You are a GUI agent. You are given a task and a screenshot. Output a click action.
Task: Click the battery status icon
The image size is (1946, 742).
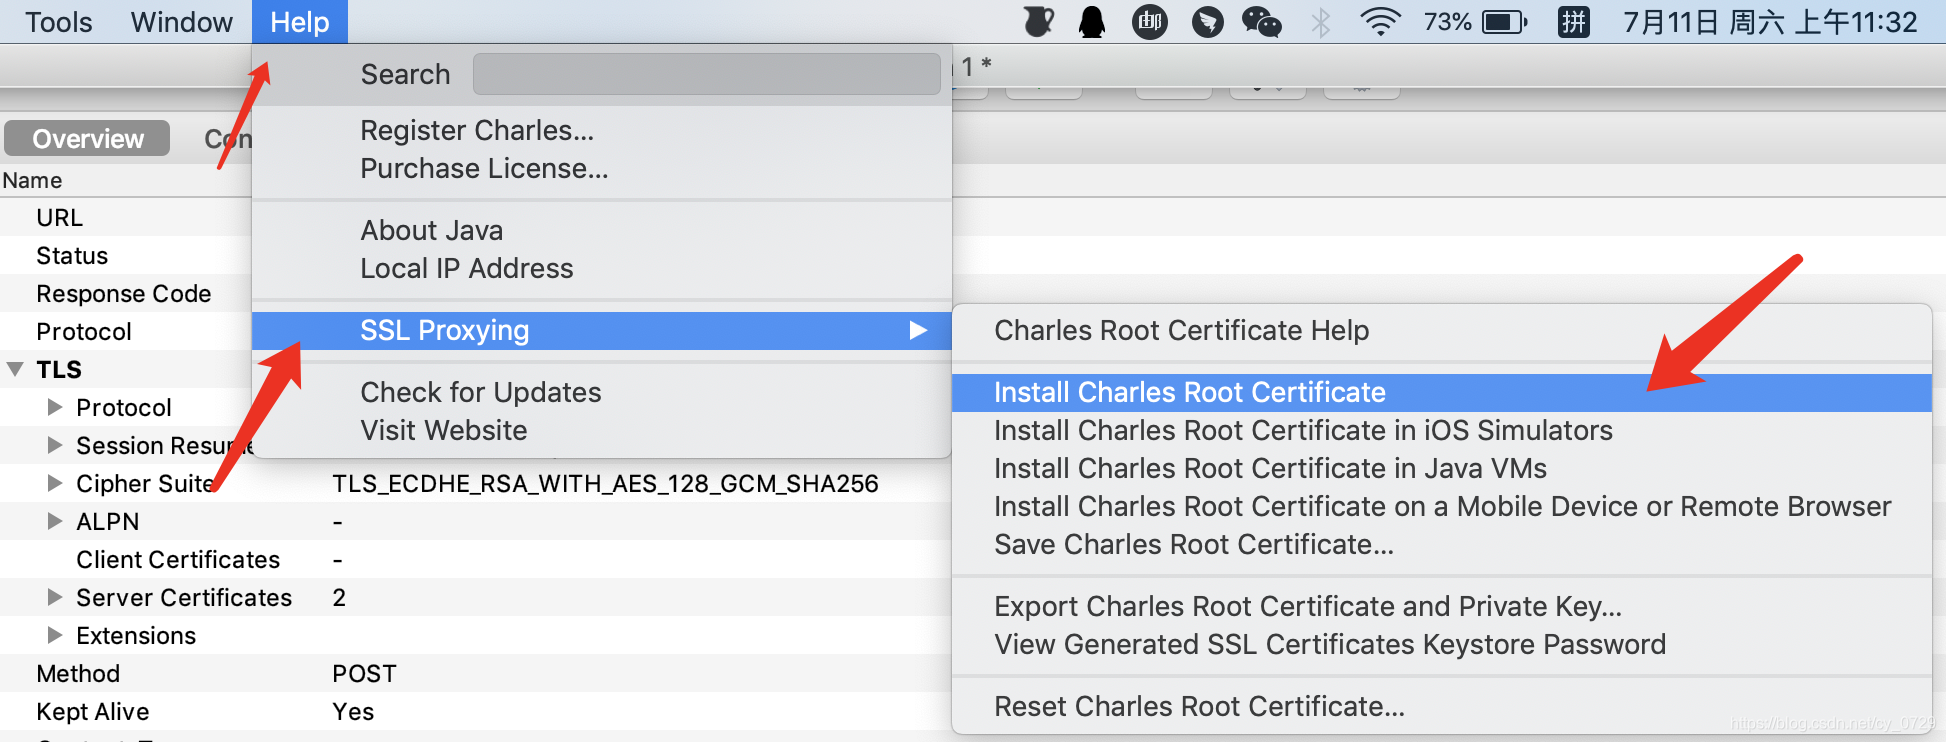click(x=1505, y=22)
